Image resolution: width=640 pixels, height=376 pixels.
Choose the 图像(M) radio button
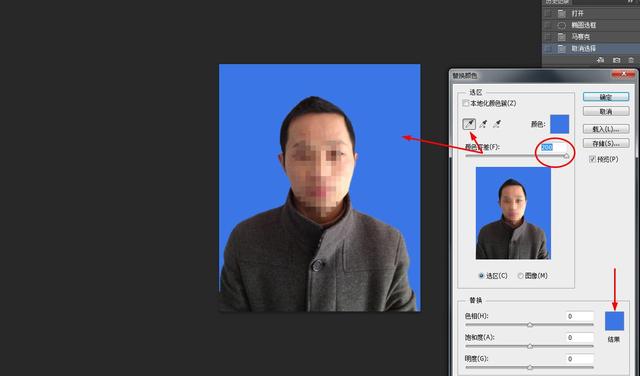pos(520,276)
